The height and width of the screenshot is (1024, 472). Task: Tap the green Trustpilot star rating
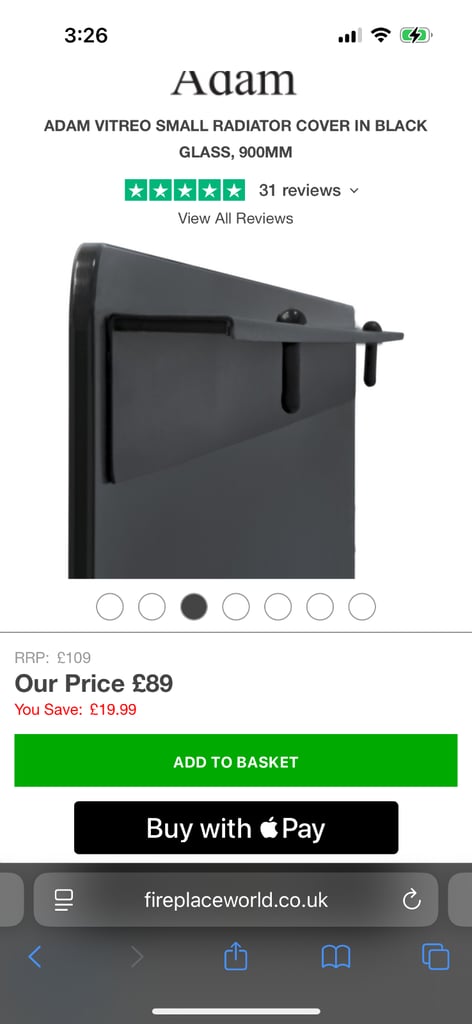[185, 190]
